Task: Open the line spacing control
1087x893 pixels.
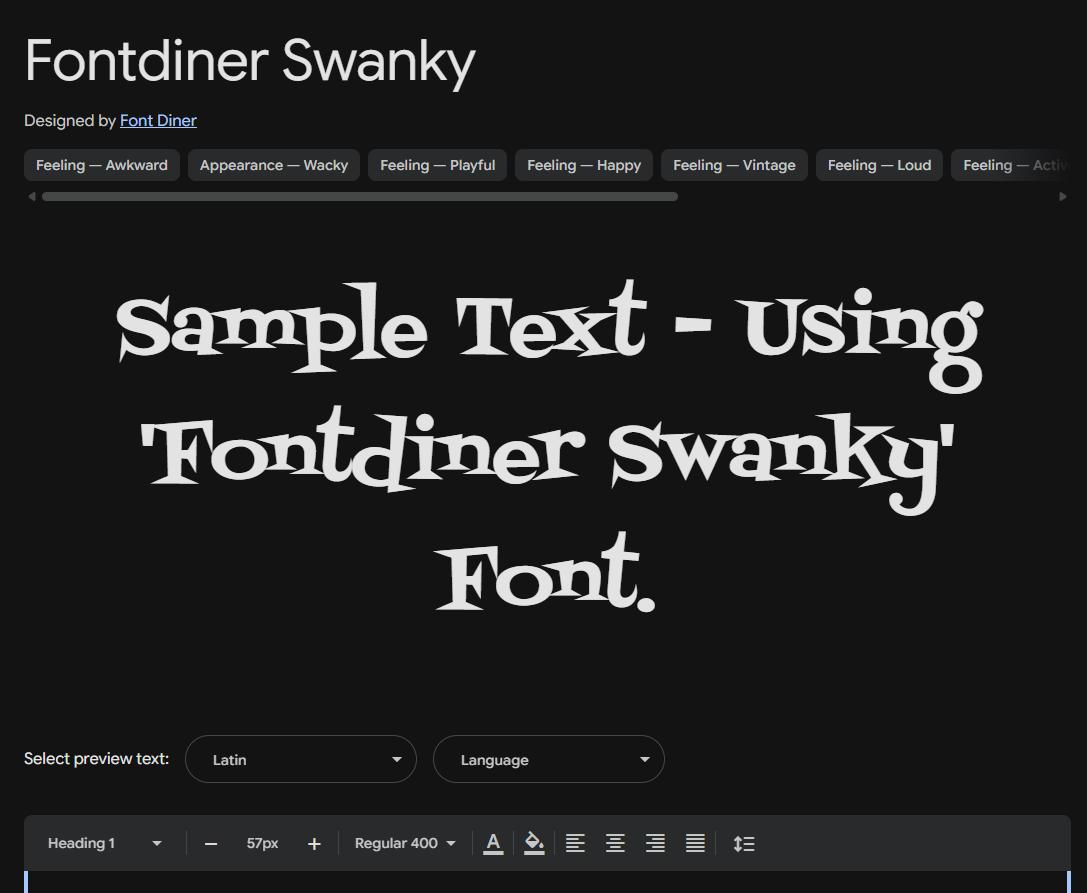Action: (x=744, y=843)
